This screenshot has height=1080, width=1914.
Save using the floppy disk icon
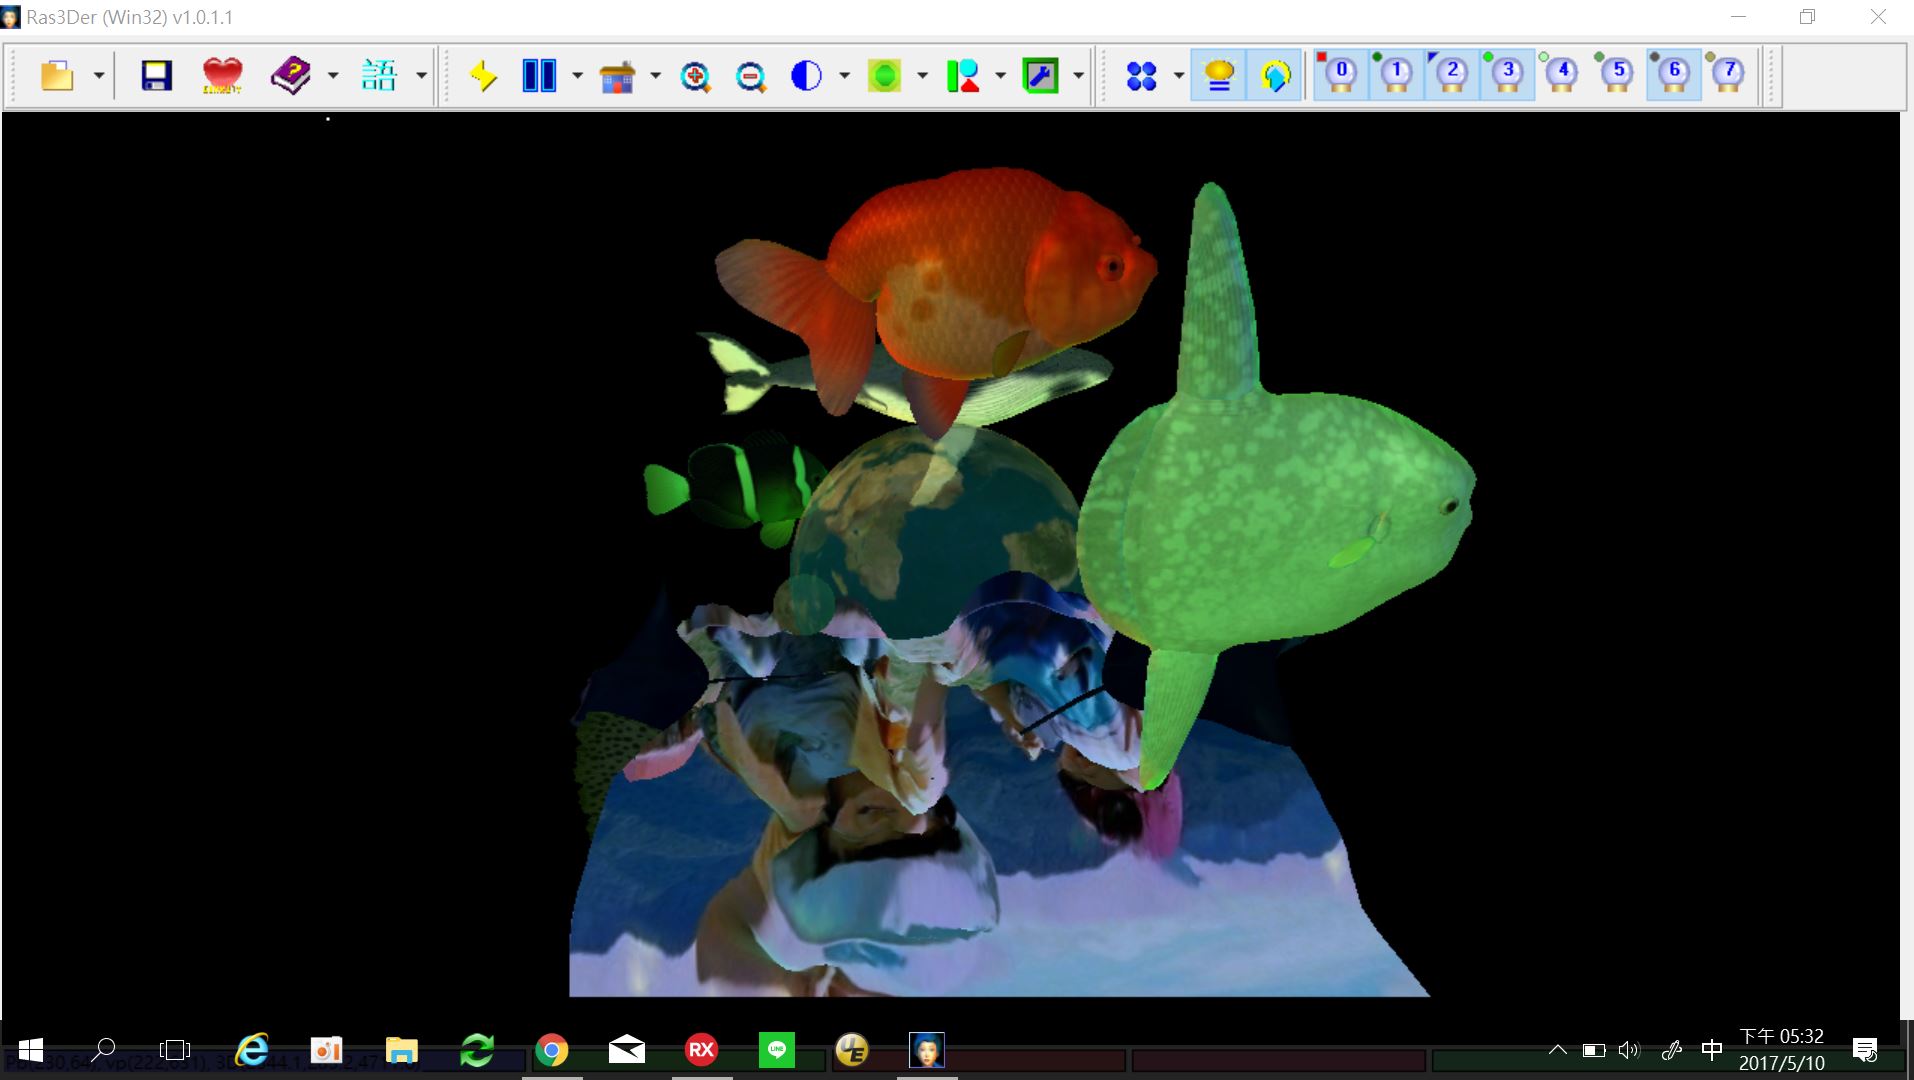point(156,76)
